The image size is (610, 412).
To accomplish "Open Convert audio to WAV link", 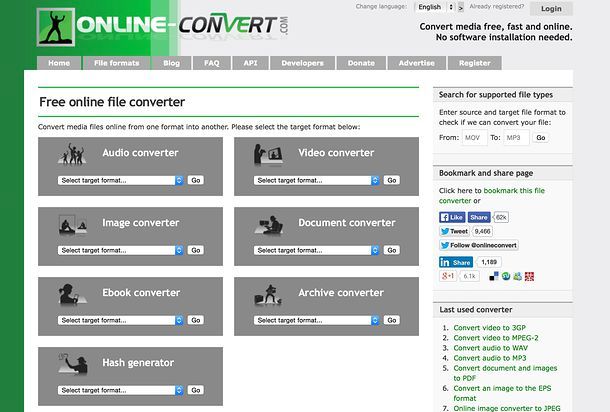I will tap(491, 348).
